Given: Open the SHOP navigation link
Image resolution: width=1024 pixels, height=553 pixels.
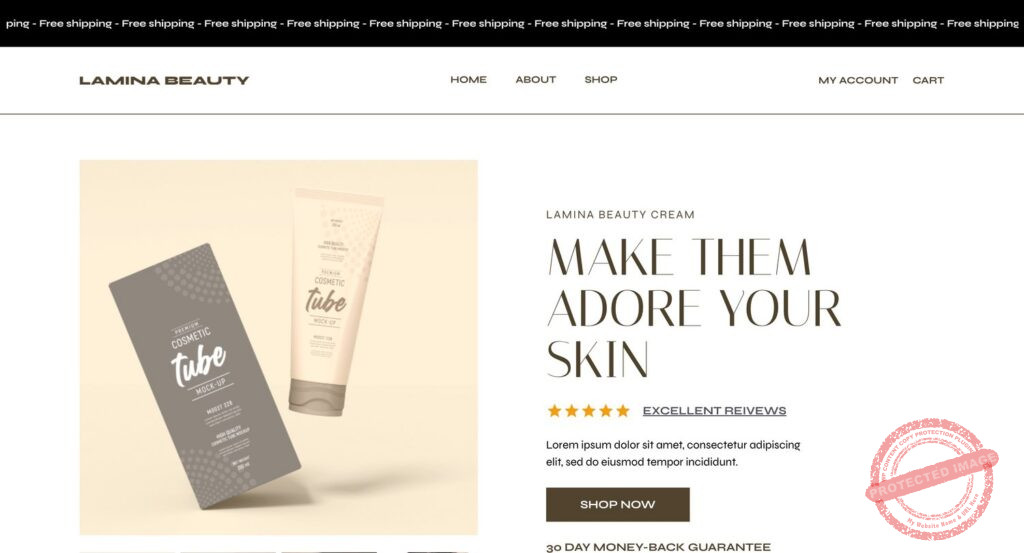Looking at the screenshot, I should click(x=601, y=80).
